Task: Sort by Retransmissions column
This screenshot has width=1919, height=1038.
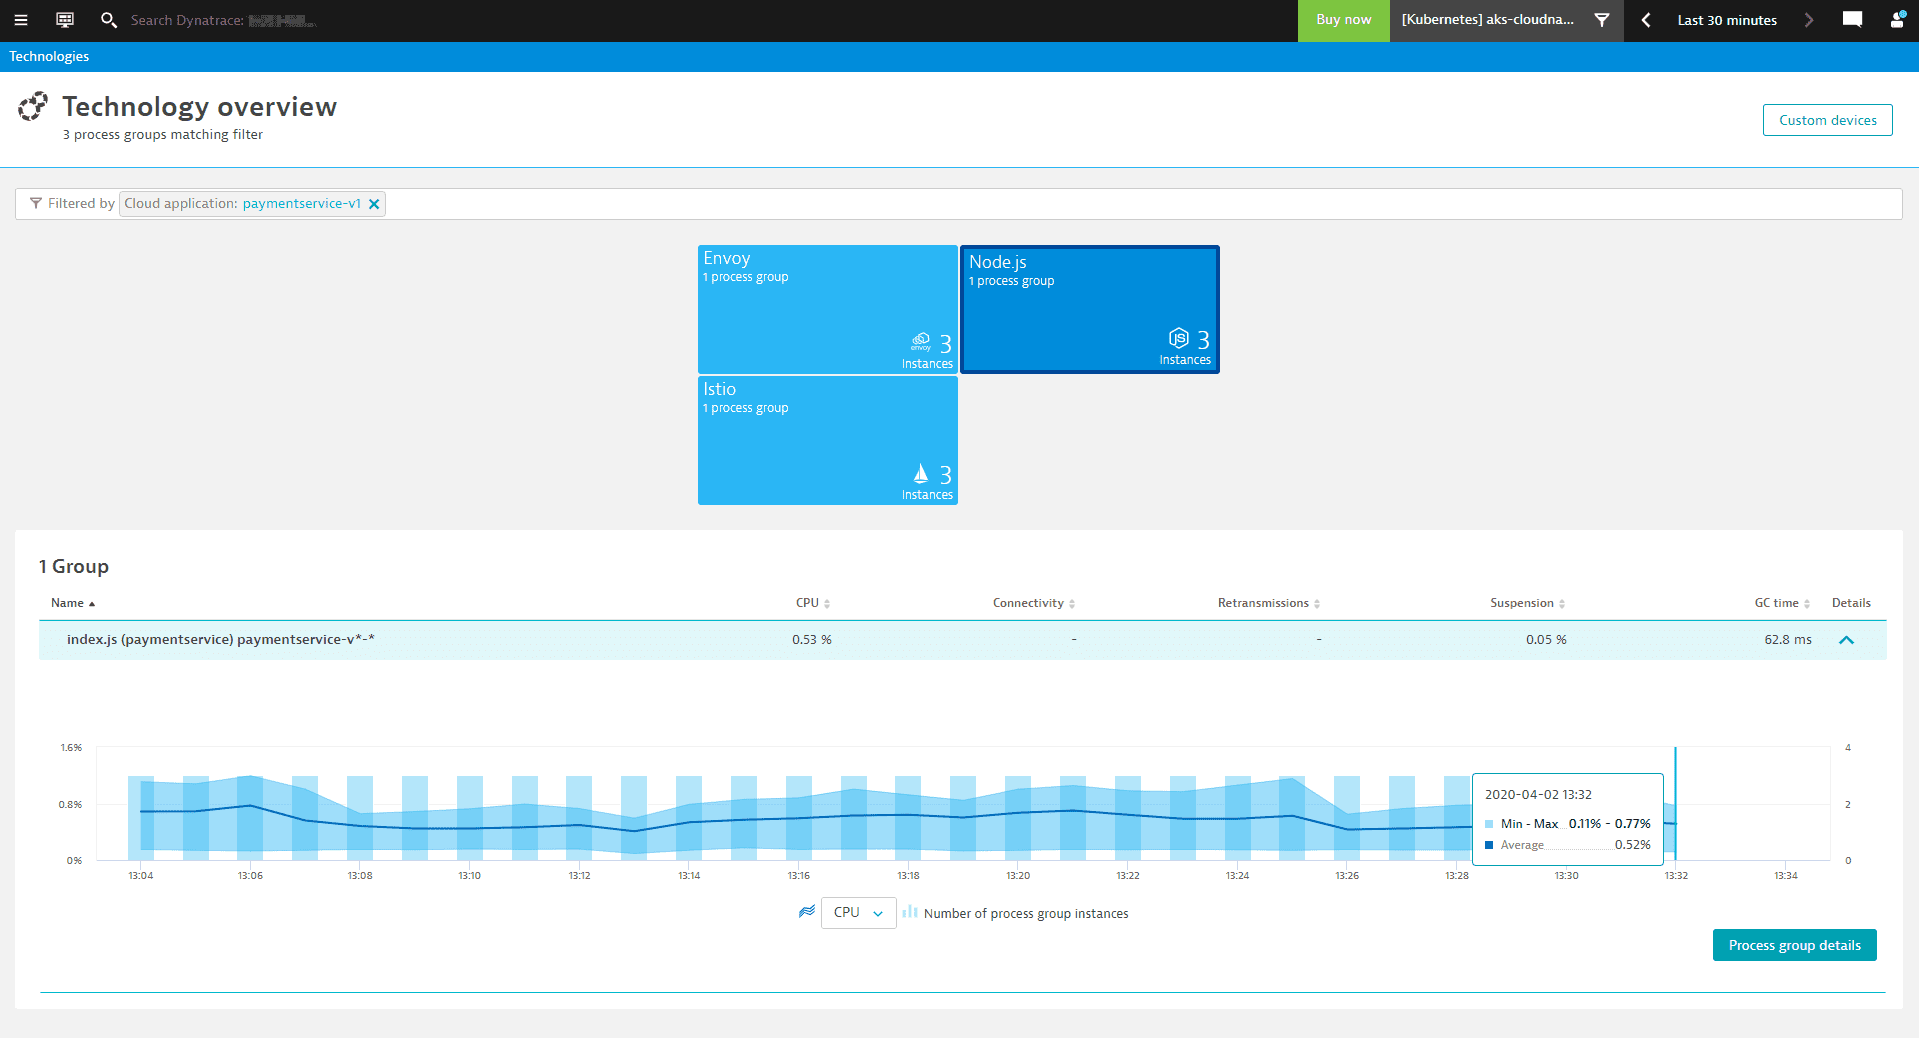Action: [1269, 603]
